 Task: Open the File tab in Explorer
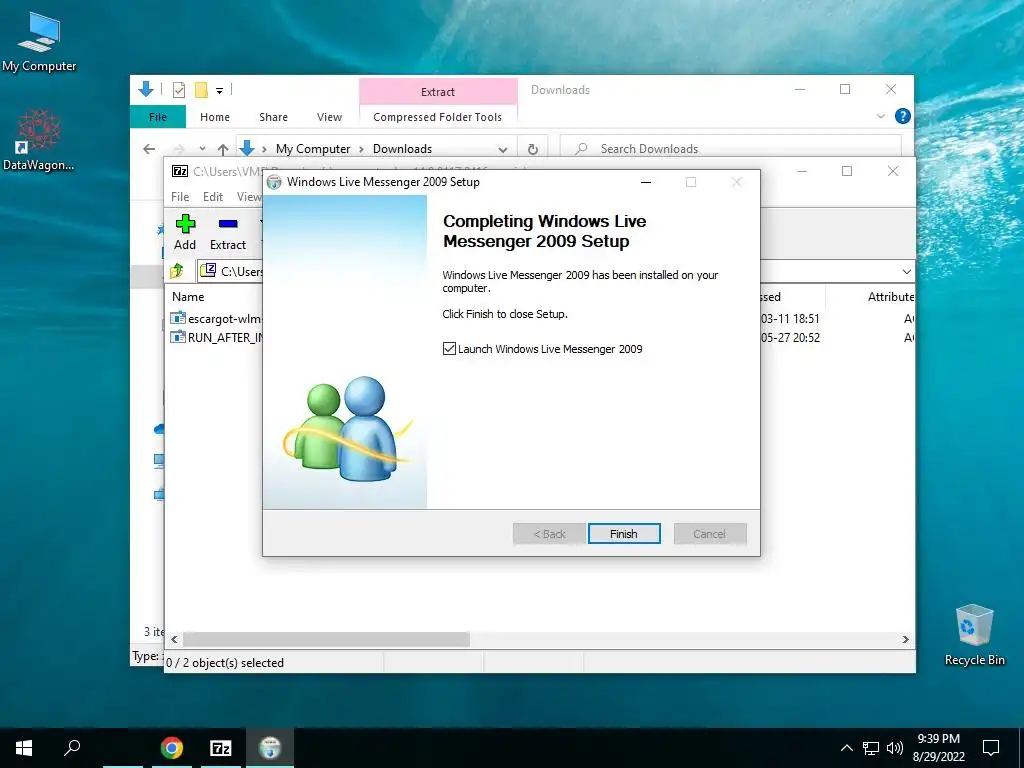158,117
